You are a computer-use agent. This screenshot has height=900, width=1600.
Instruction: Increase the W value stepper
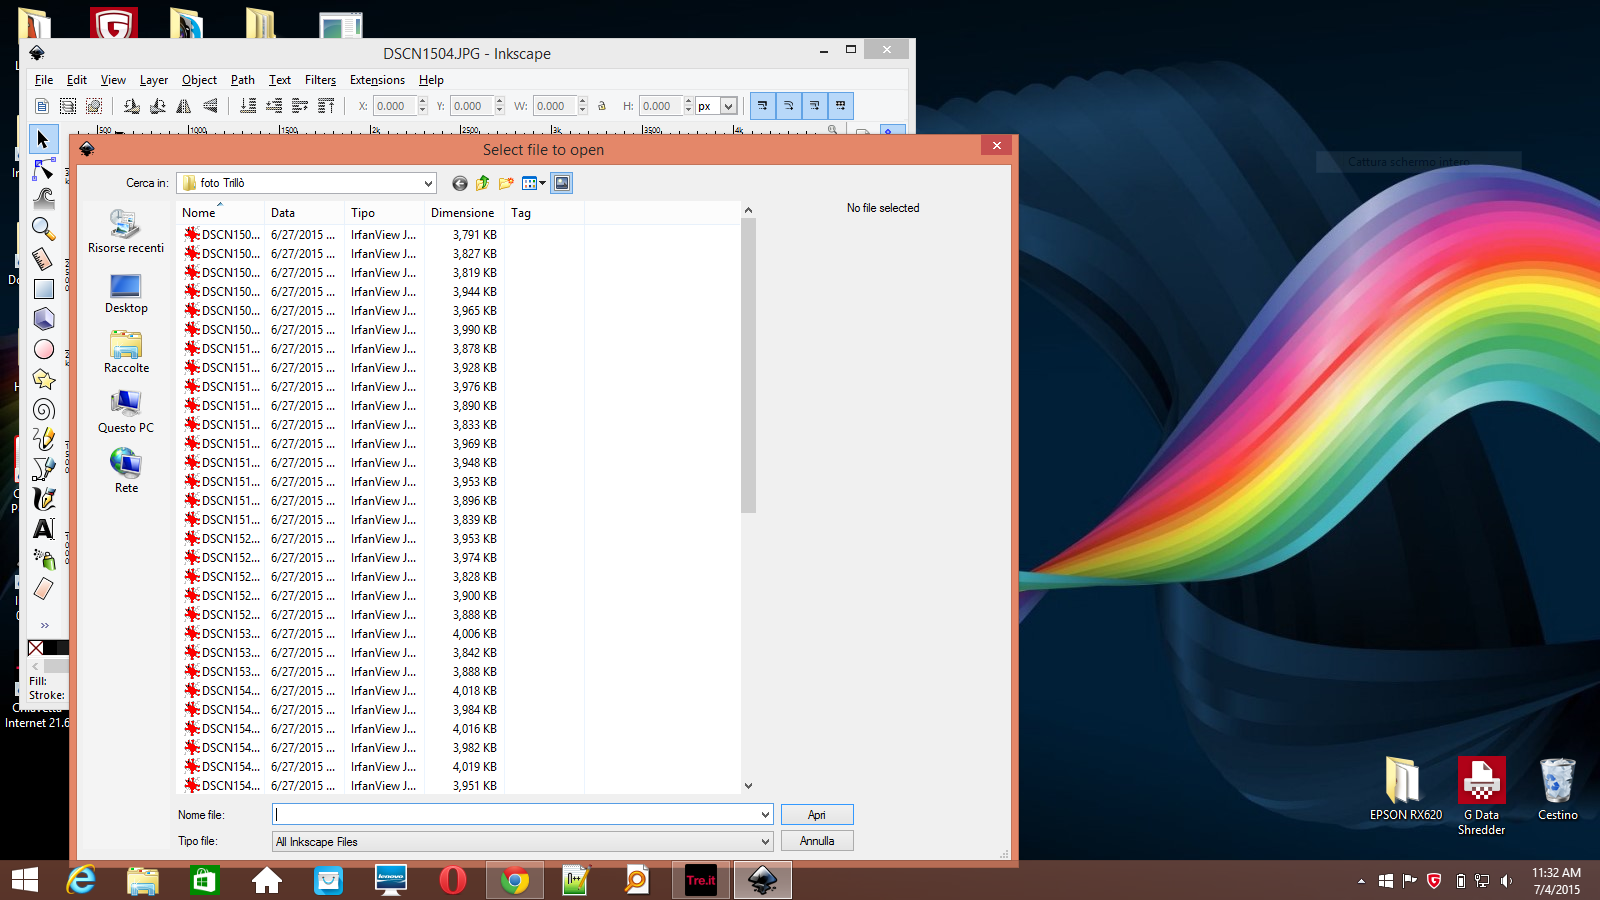coord(583,101)
